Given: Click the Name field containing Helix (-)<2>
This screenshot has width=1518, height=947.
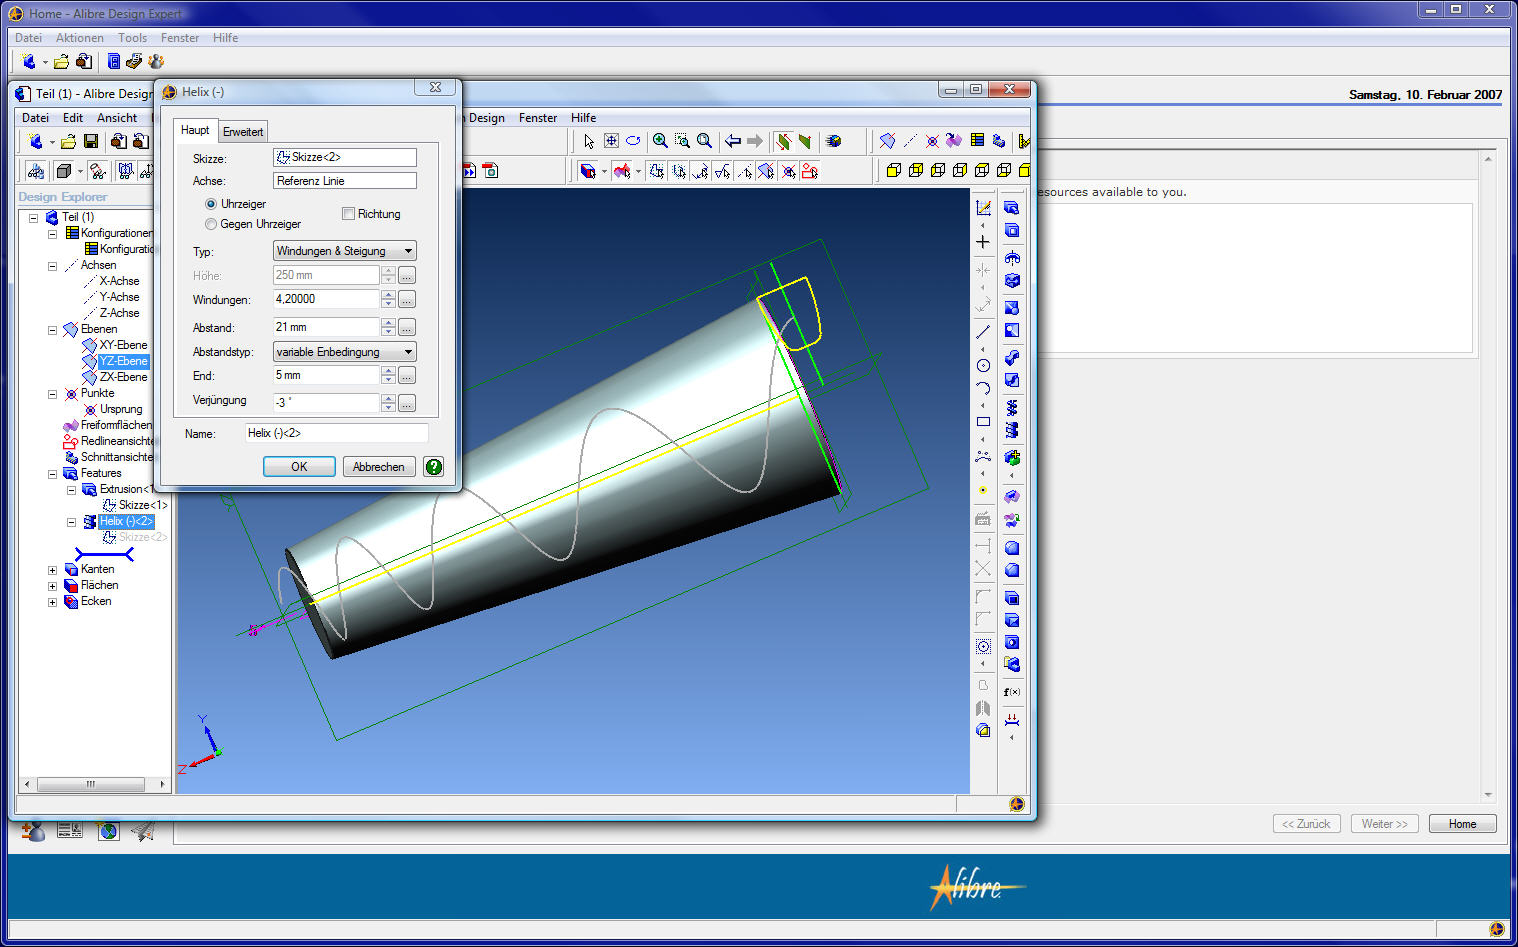Looking at the screenshot, I should (337, 433).
